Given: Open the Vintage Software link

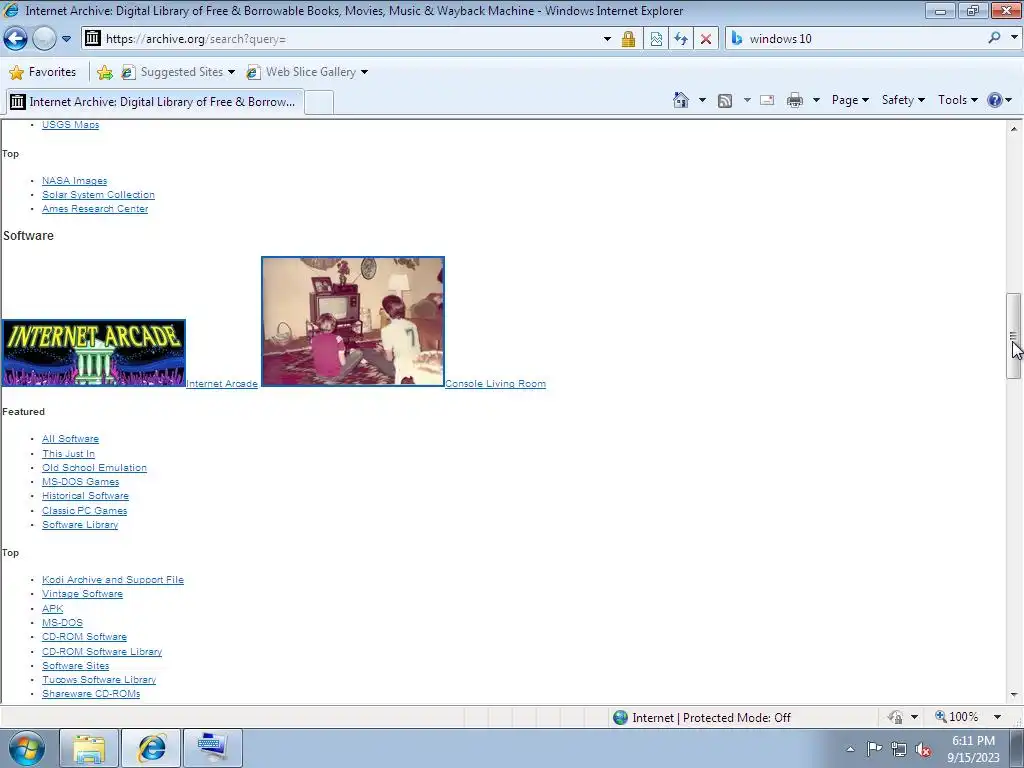Looking at the screenshot, I should click(82, 594).
